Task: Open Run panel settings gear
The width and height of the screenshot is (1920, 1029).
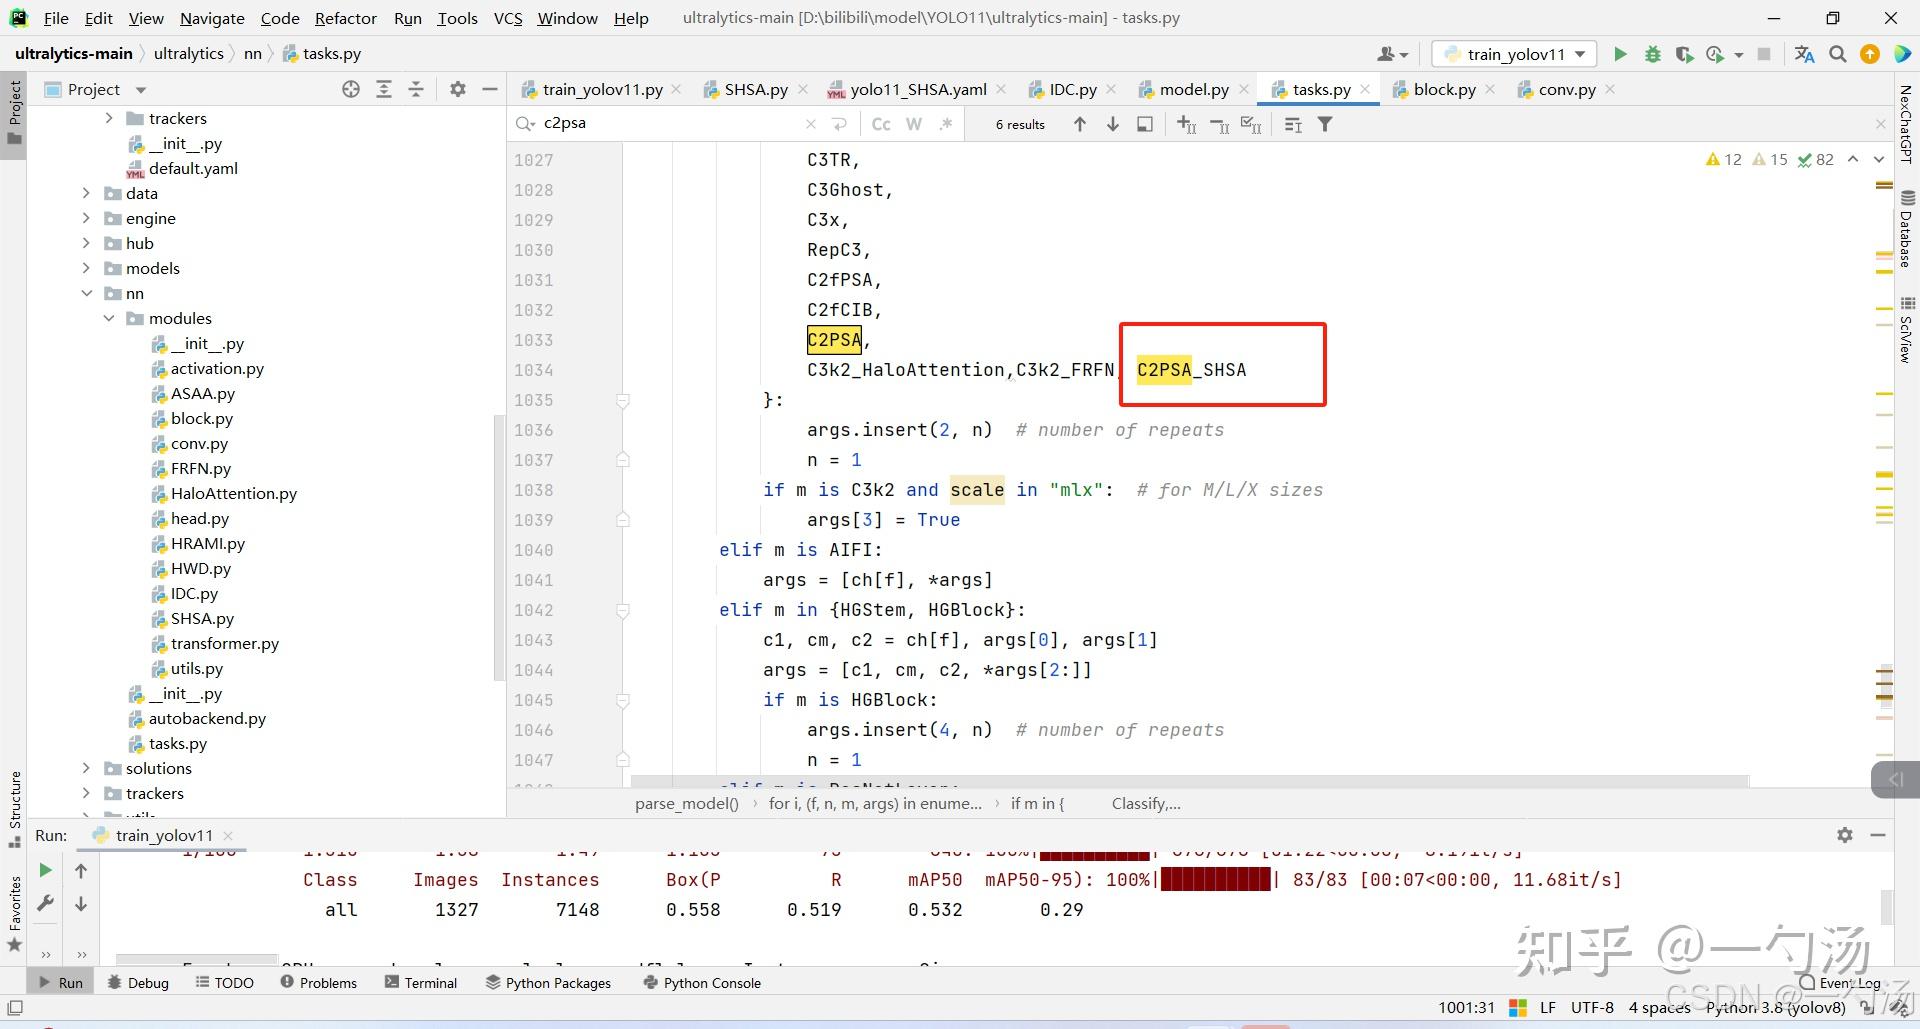Action: (x=1845, y=835)
